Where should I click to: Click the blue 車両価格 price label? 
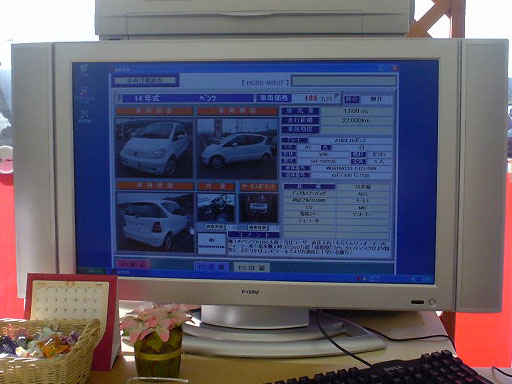point(273,98)
